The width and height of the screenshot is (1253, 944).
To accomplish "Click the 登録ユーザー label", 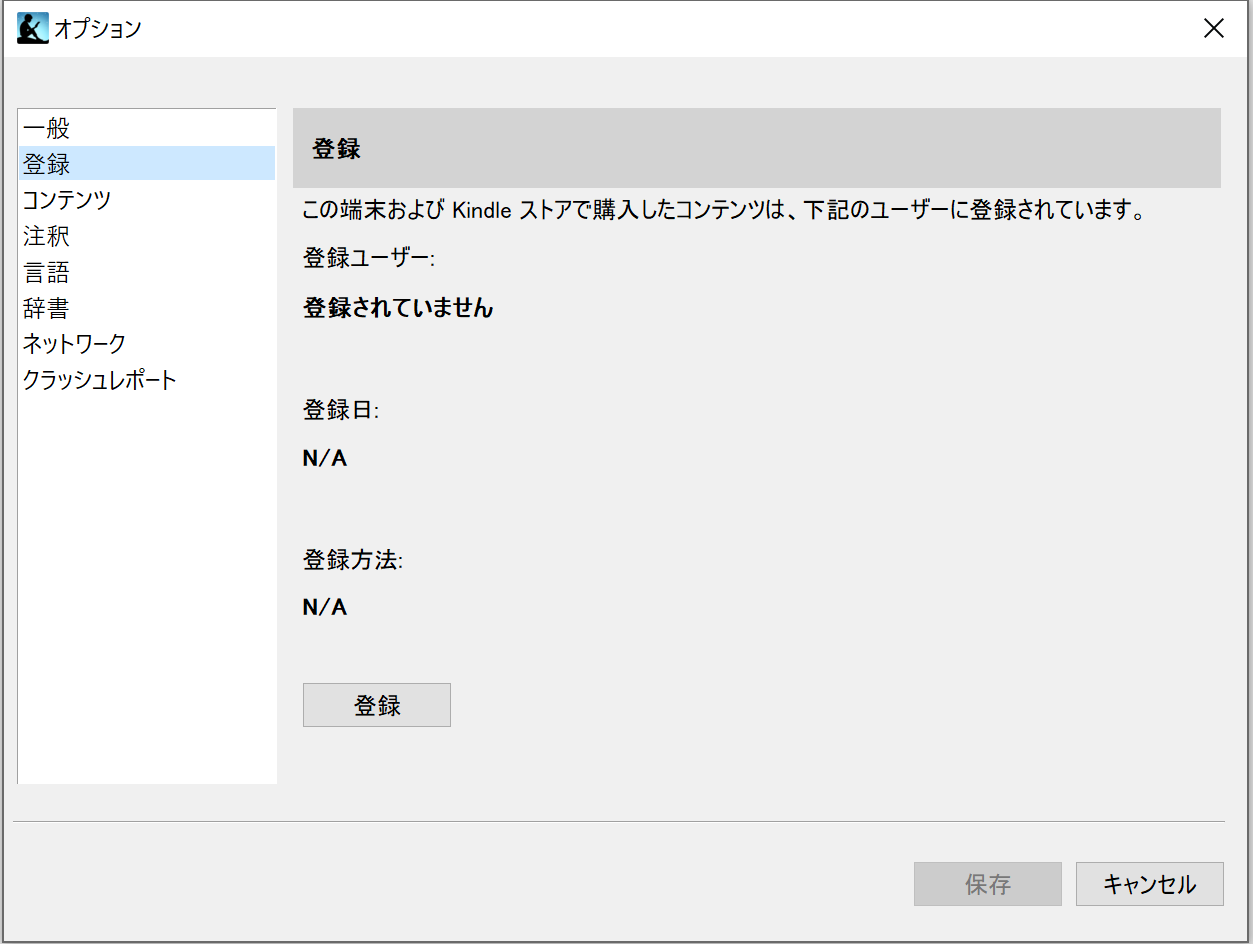I will pos(369,258).
